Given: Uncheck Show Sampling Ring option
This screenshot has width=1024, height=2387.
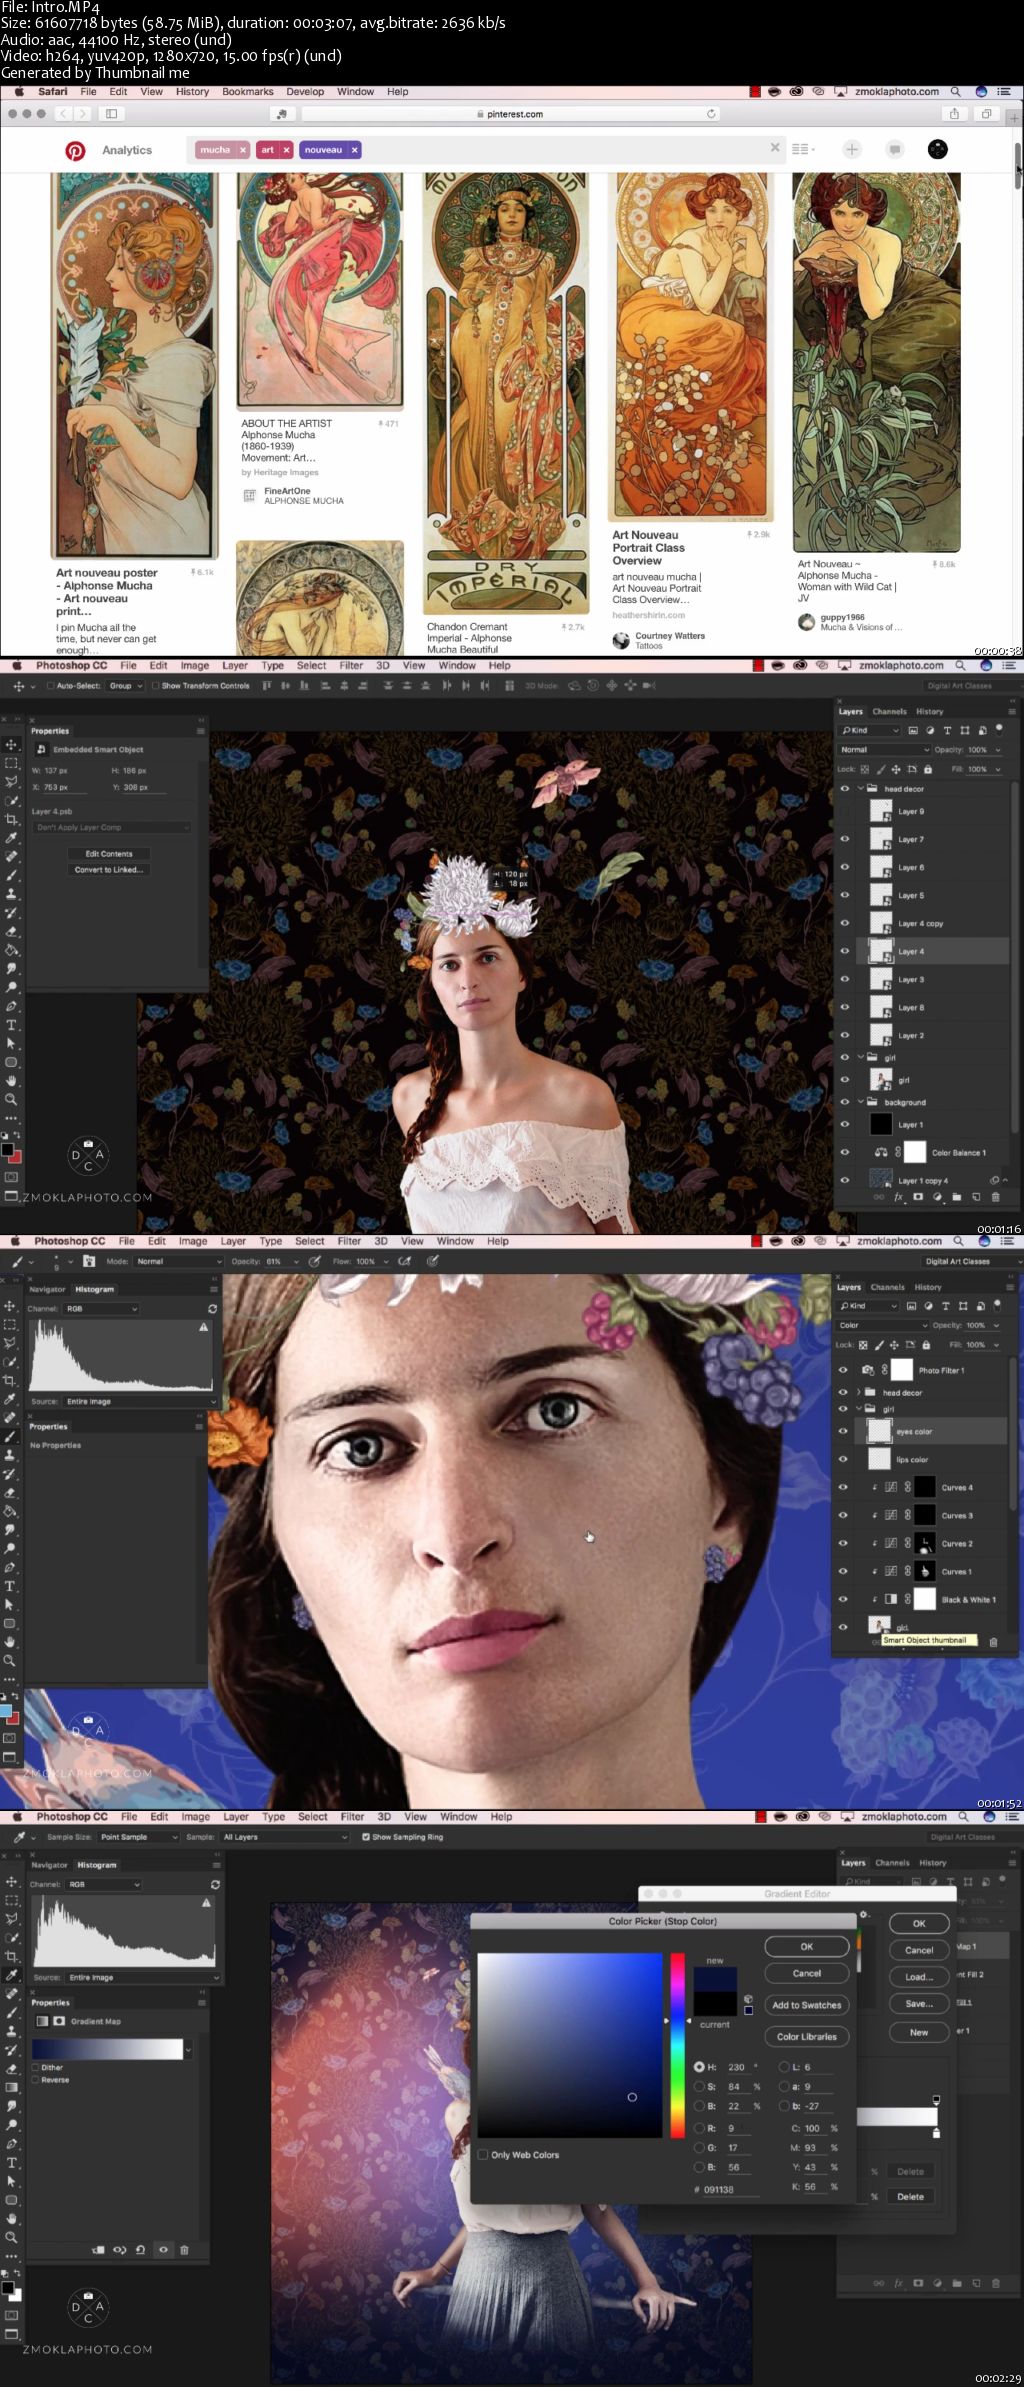Looking at the screenshot, I should tap(365, 1837).
